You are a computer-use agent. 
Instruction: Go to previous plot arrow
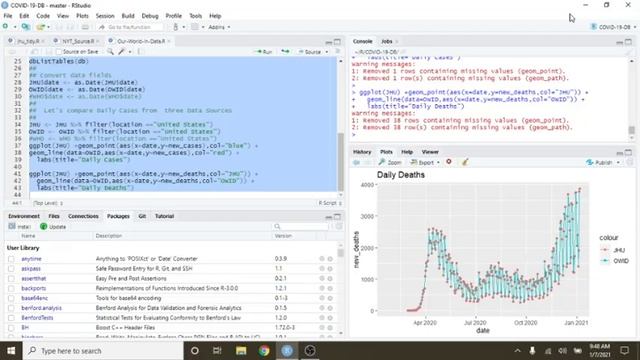(x=356, y=162)
